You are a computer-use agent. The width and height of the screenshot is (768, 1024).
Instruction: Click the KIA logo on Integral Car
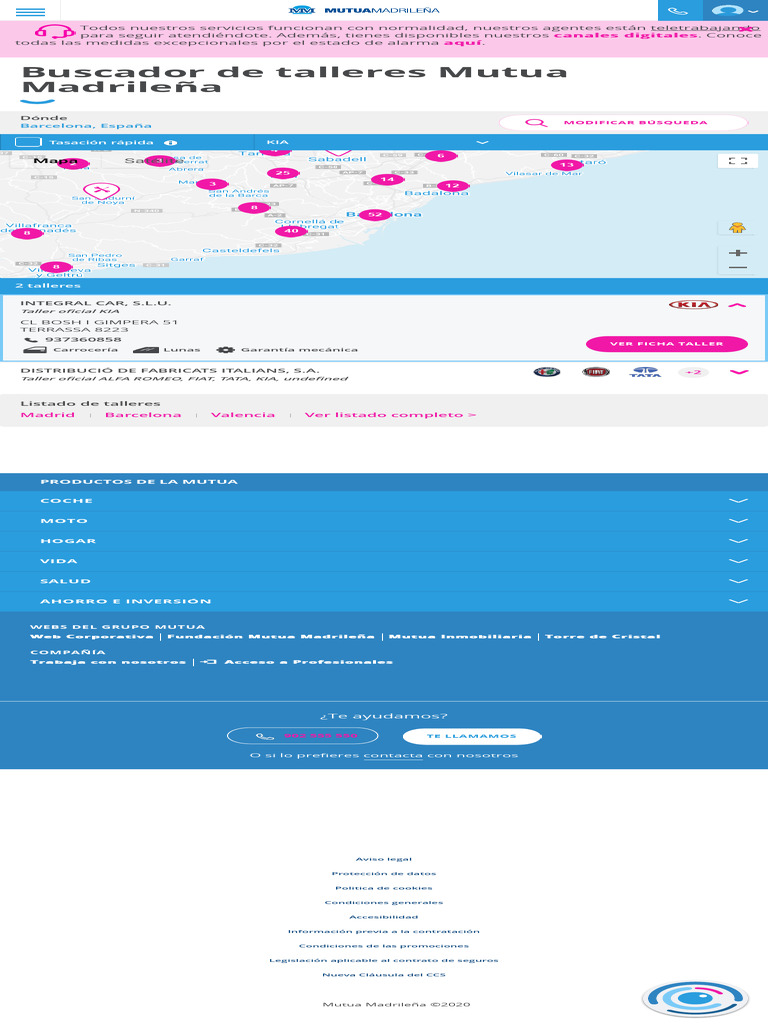point(693,305)
